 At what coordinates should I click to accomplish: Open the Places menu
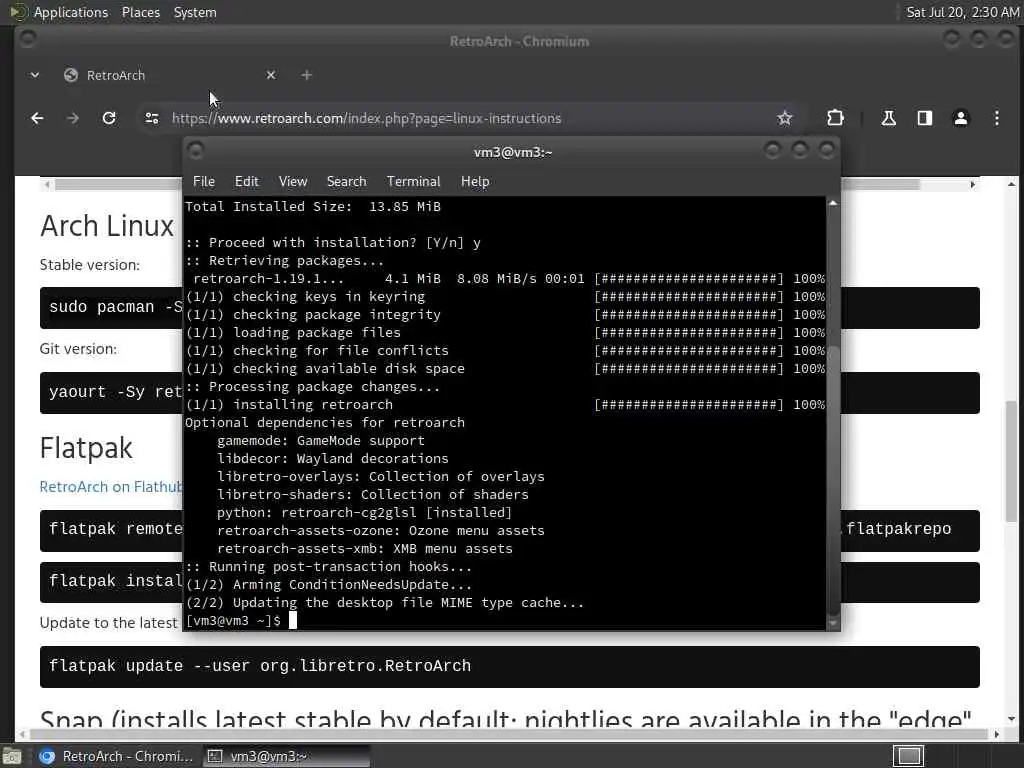click(x=141, y=12)
